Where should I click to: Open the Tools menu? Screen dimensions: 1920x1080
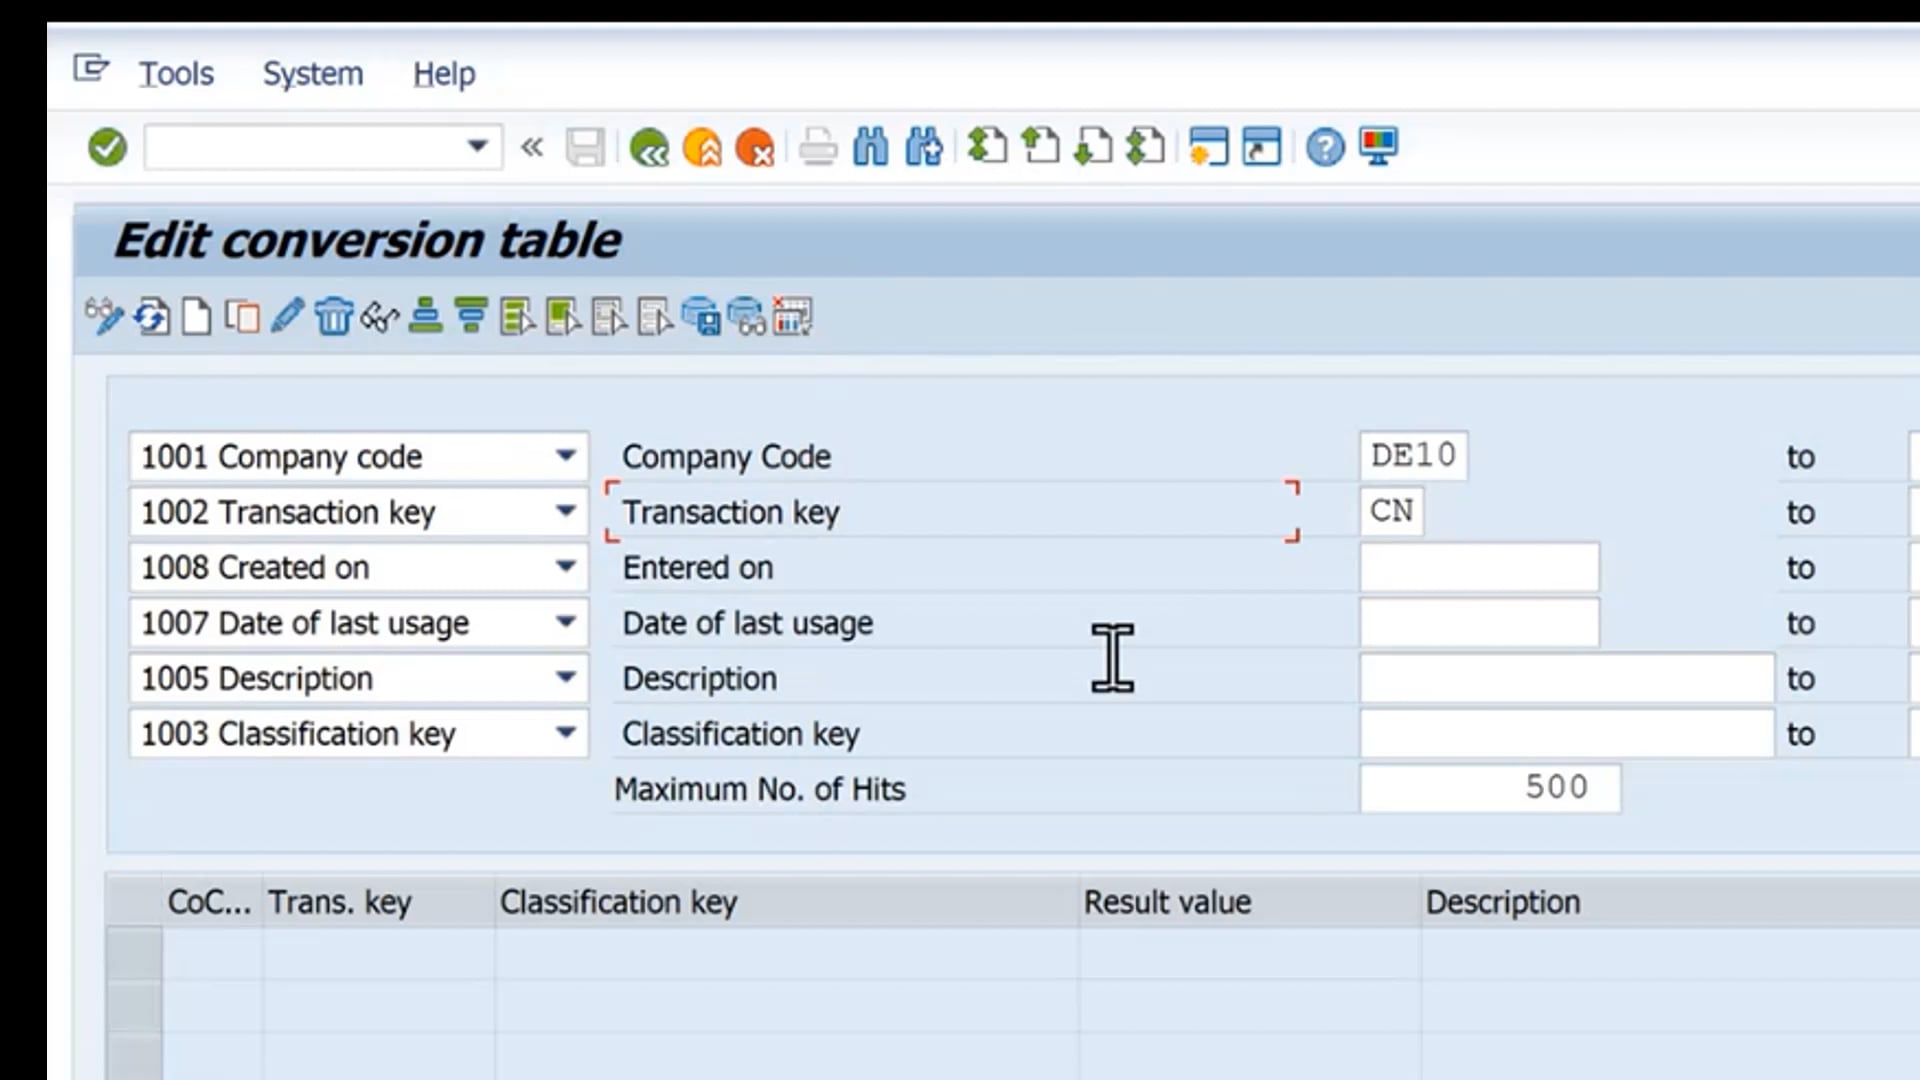tap(176, 73)
